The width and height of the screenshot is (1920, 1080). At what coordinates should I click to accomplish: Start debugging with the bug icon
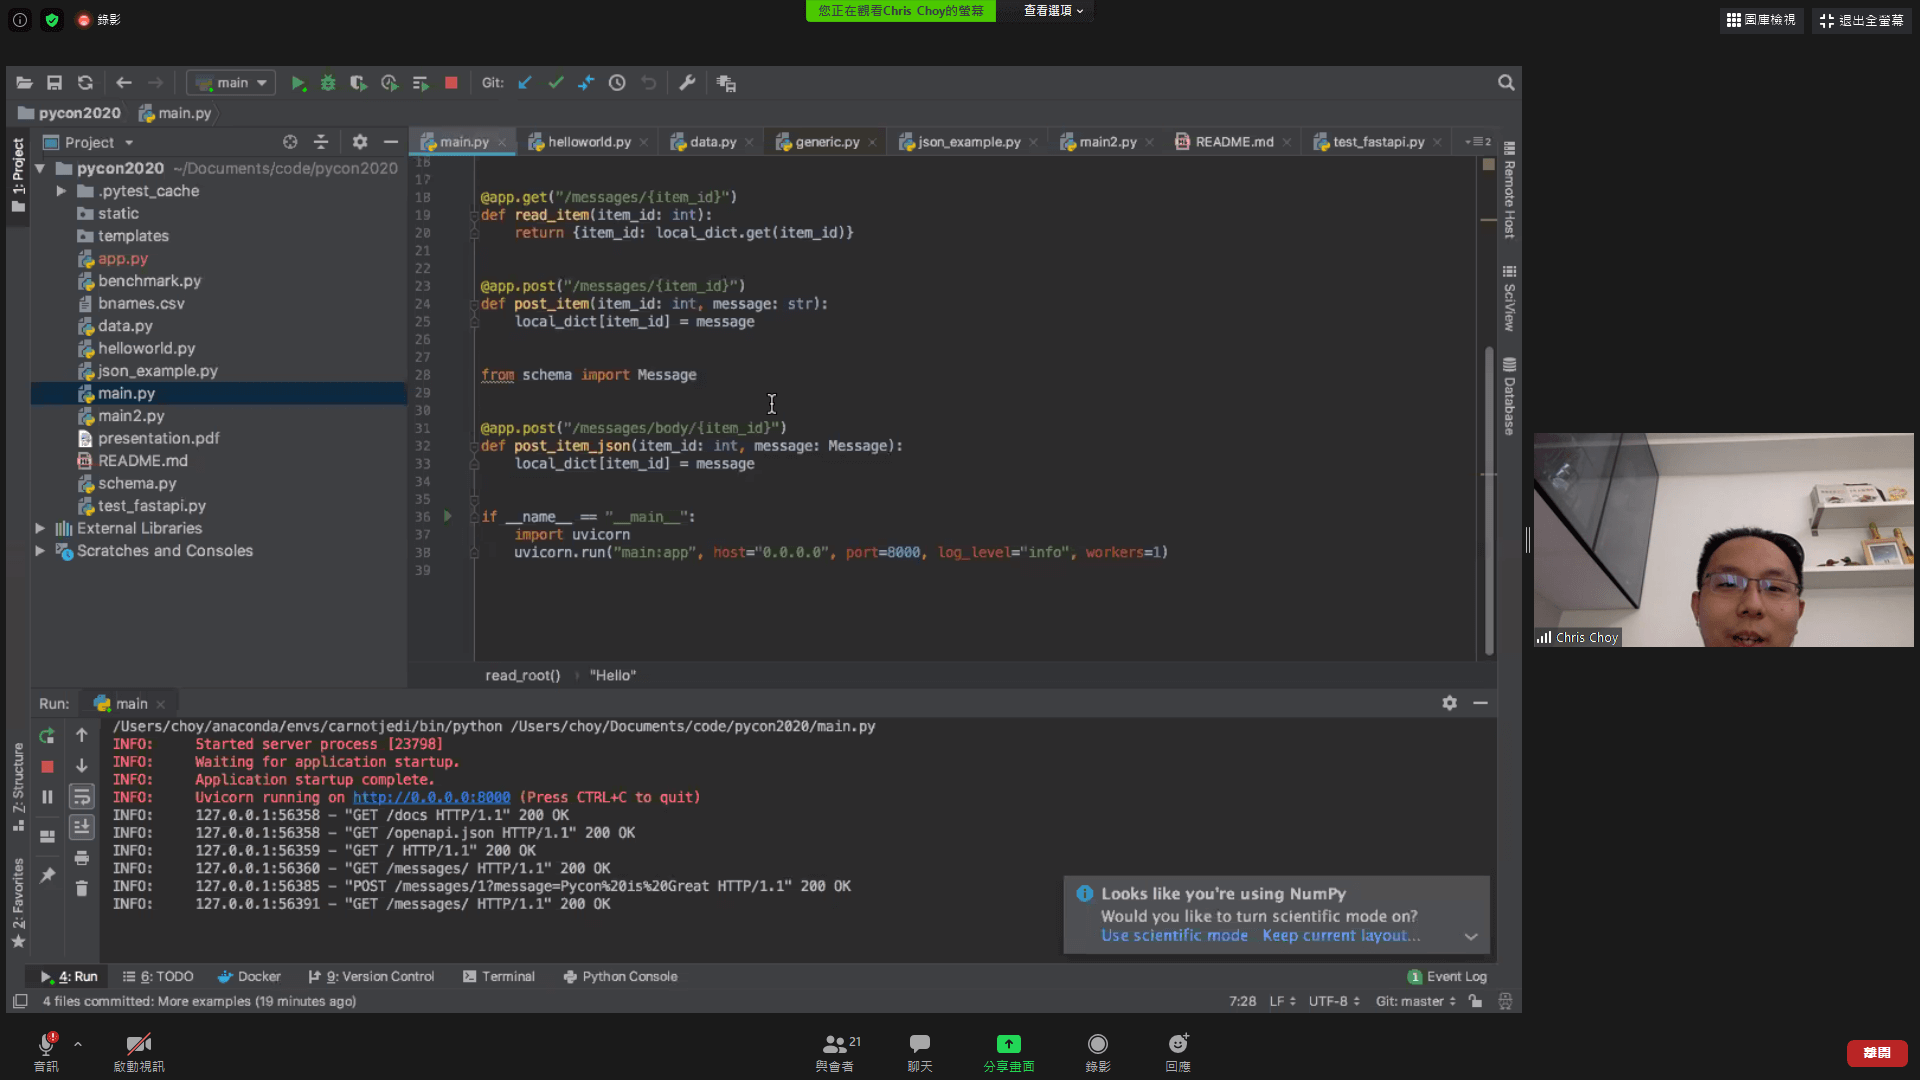pyautogui.click(x=328, y=83)
